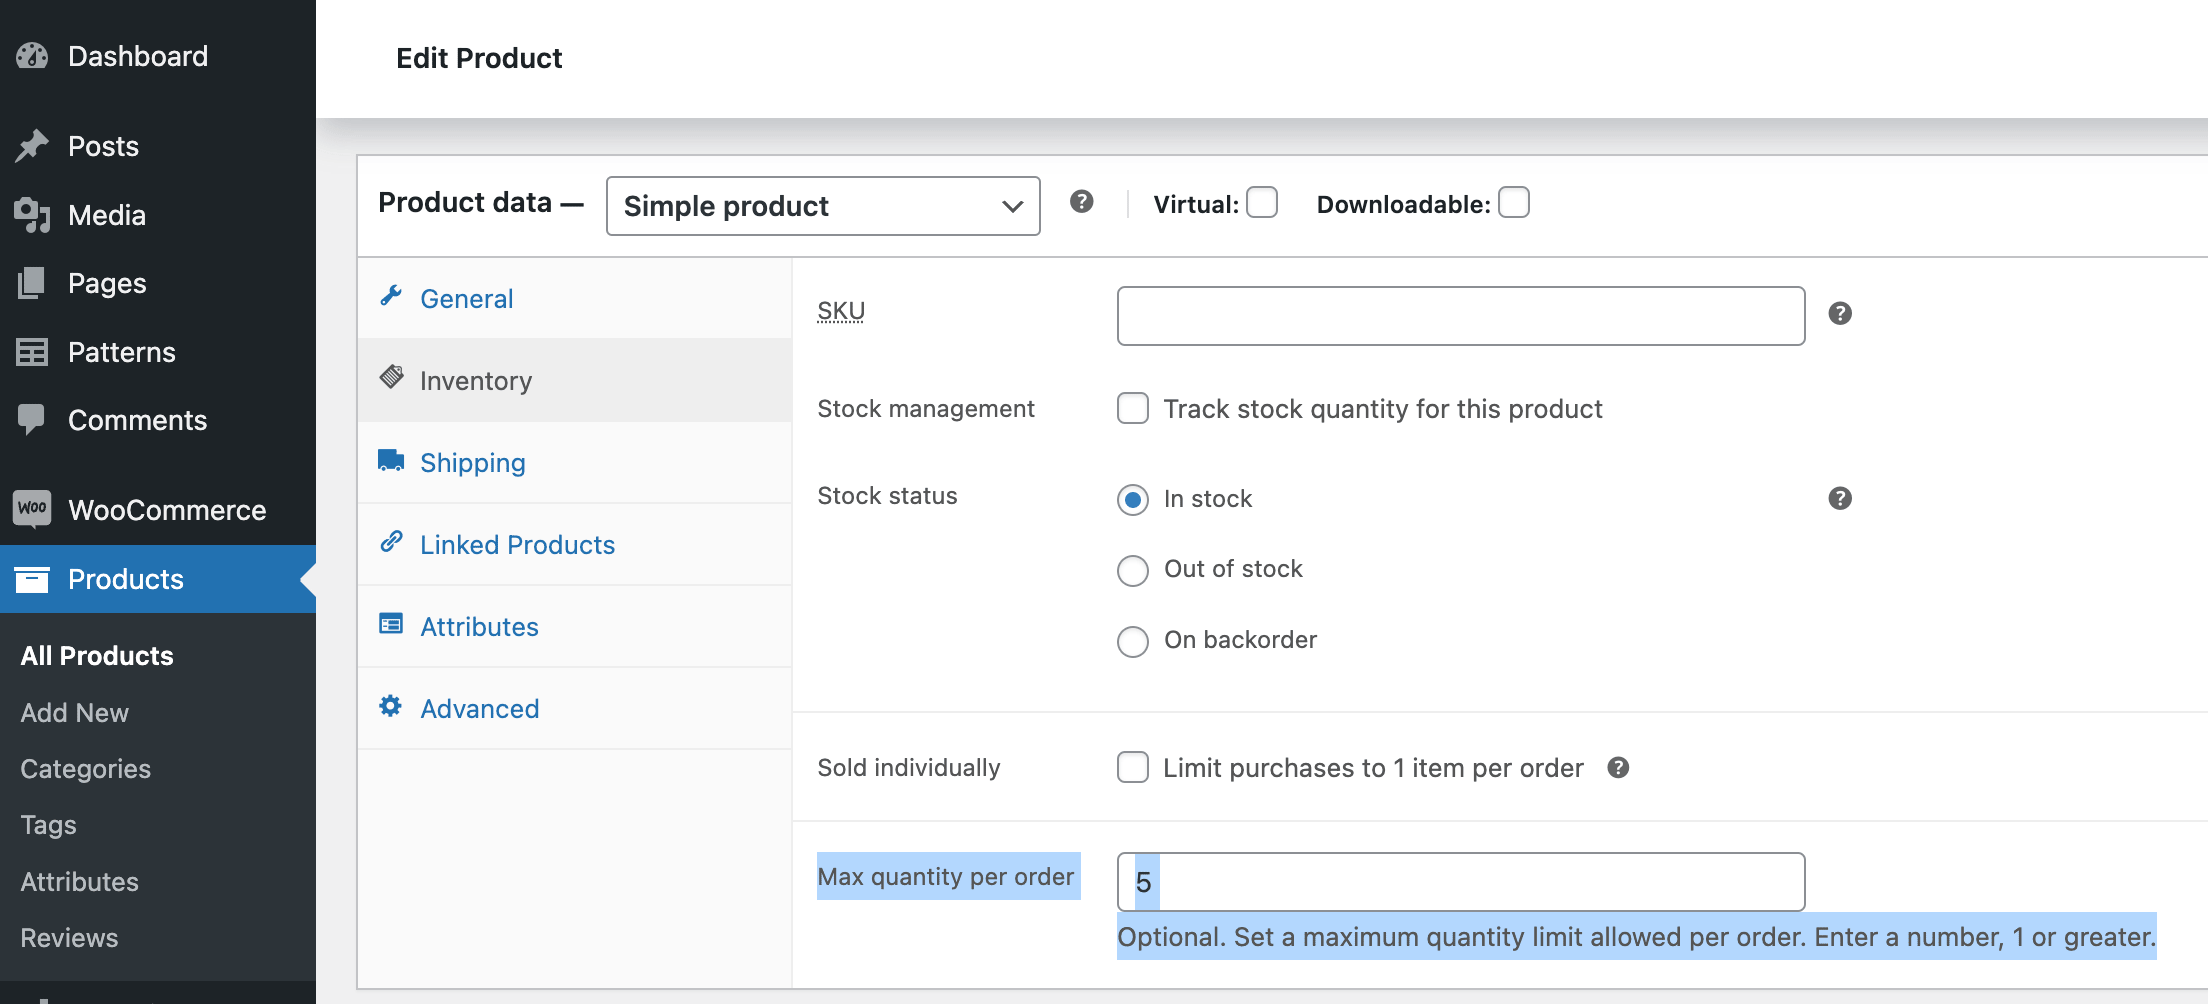Click the Stock management label
The height and width of the screenshot is (1004, 2208).
[x=926, y=408]
